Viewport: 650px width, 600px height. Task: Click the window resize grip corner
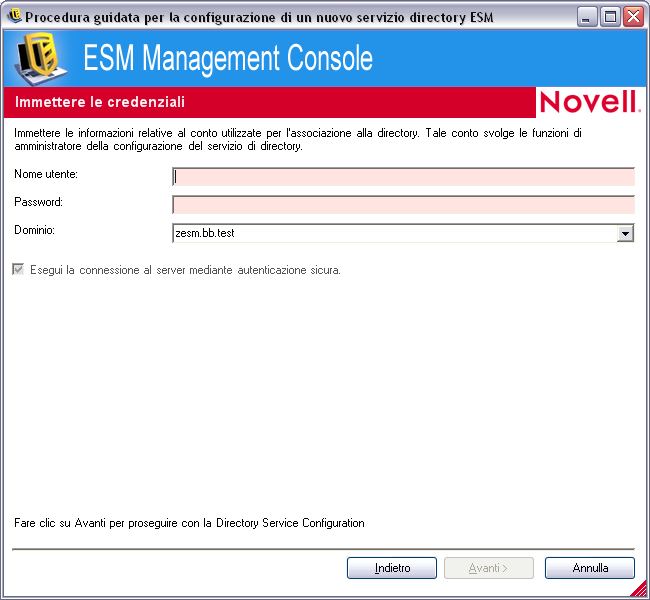(640, 589)
